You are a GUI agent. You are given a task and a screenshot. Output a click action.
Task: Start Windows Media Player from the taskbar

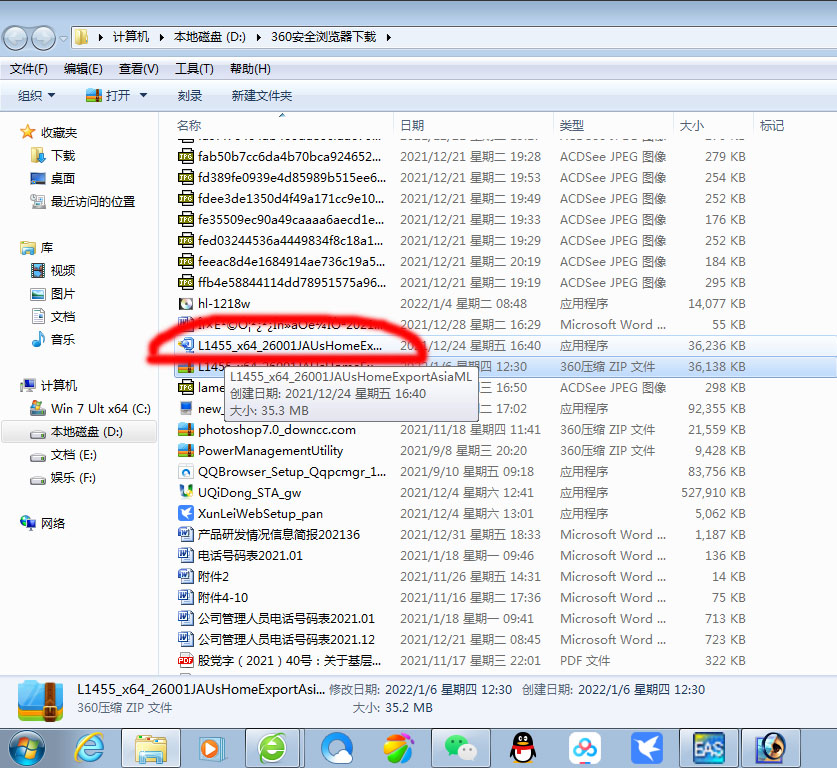[212, 748]
